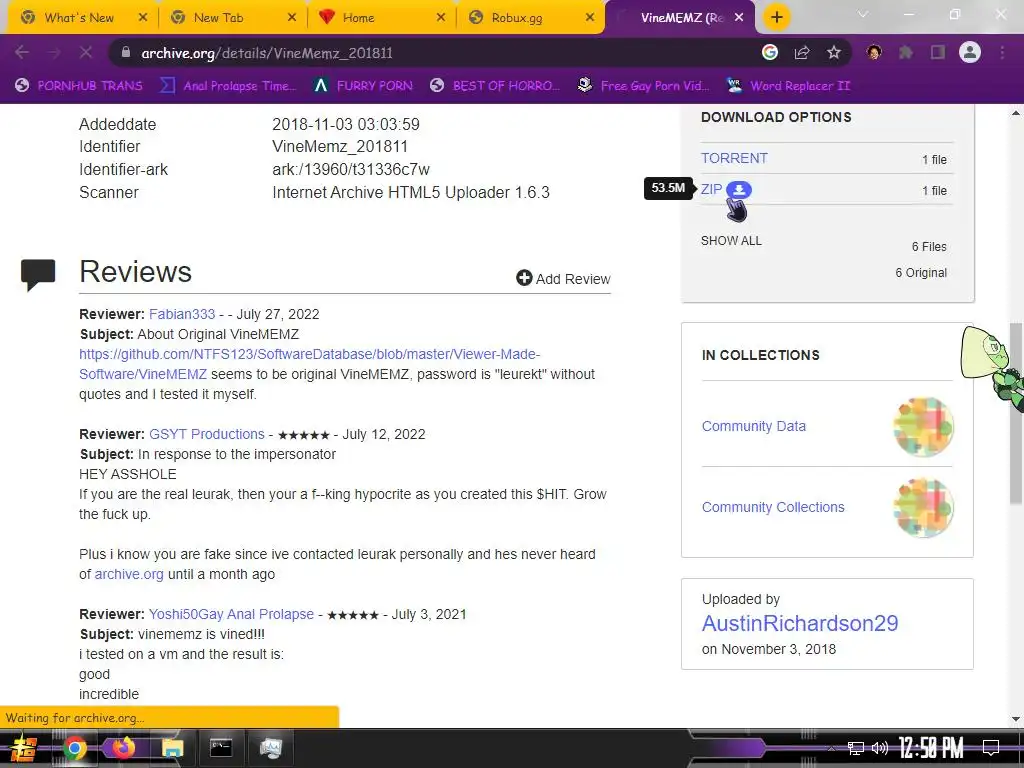1024x768 pixels.
Task: Switch to the New Tab tab
Action: click(218, 18)
